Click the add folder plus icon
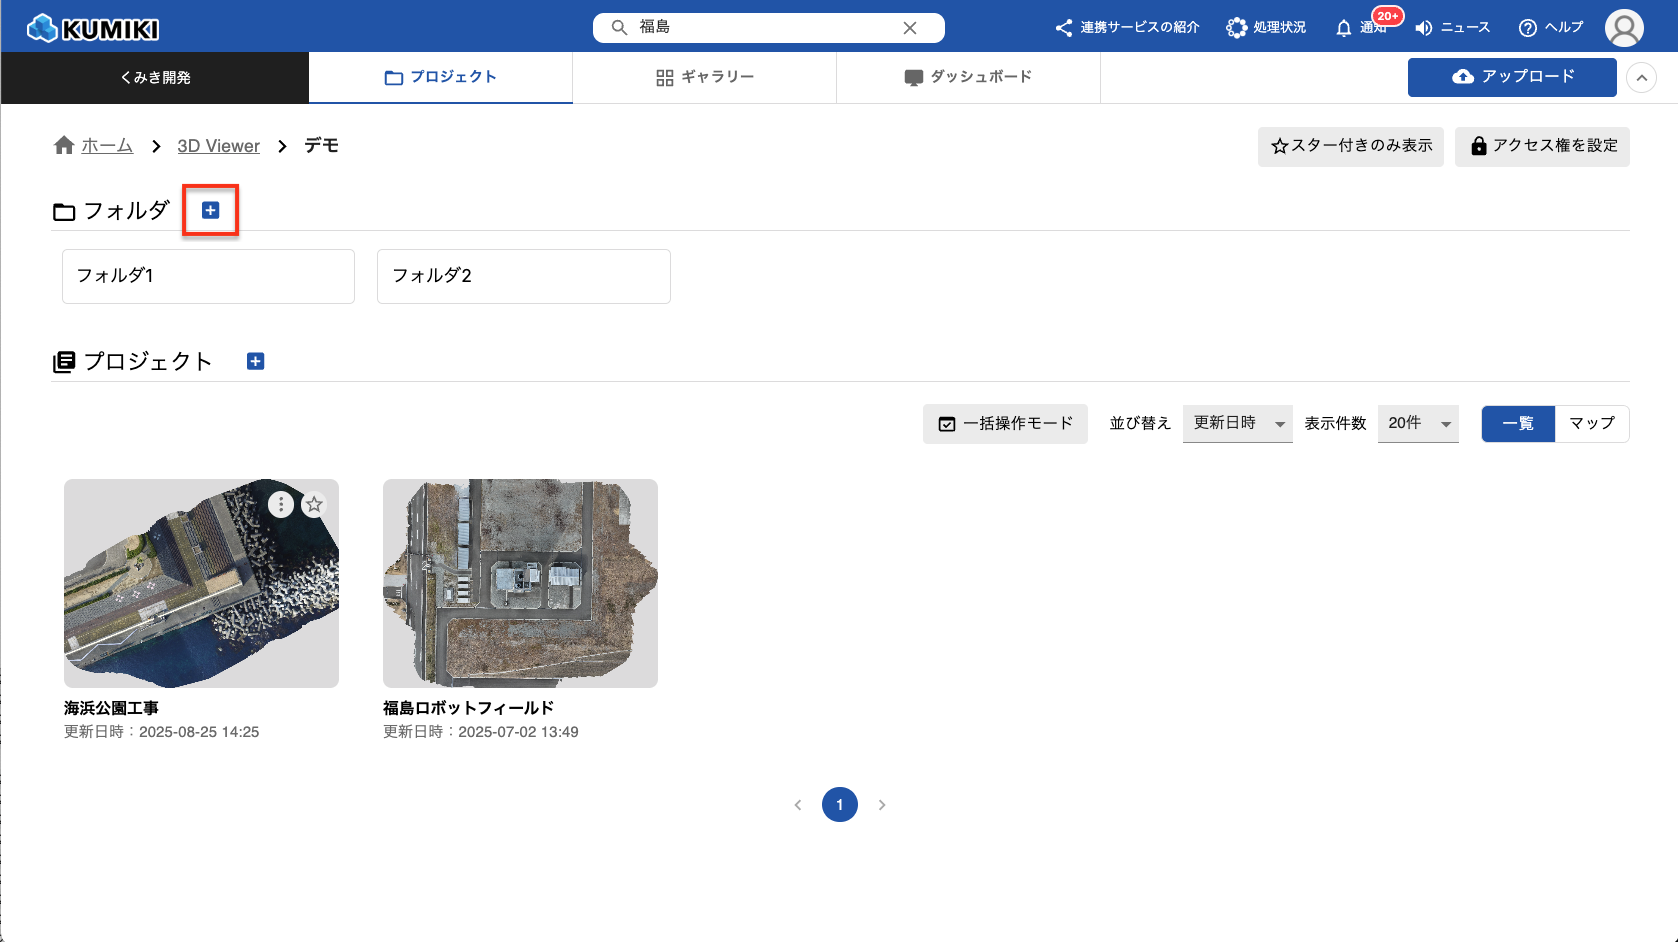1678x942 pixels. point(210,210)
